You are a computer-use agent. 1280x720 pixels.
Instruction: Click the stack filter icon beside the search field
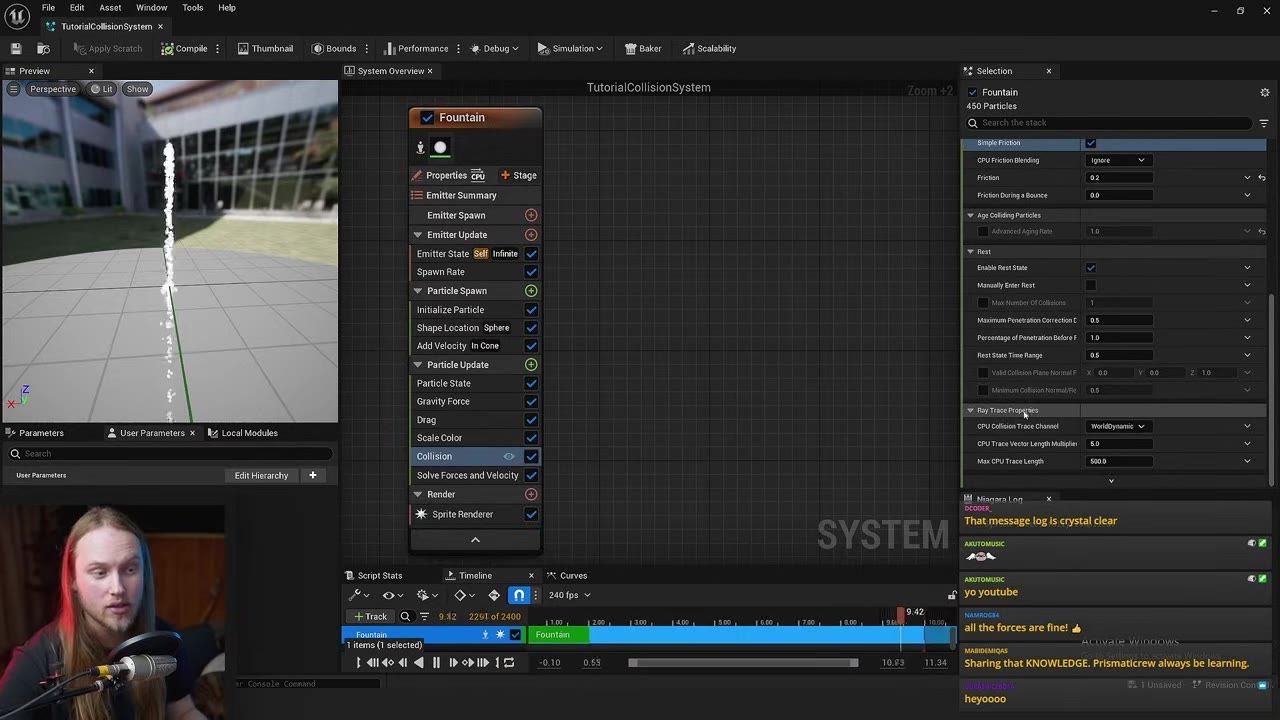point(1264,123)
